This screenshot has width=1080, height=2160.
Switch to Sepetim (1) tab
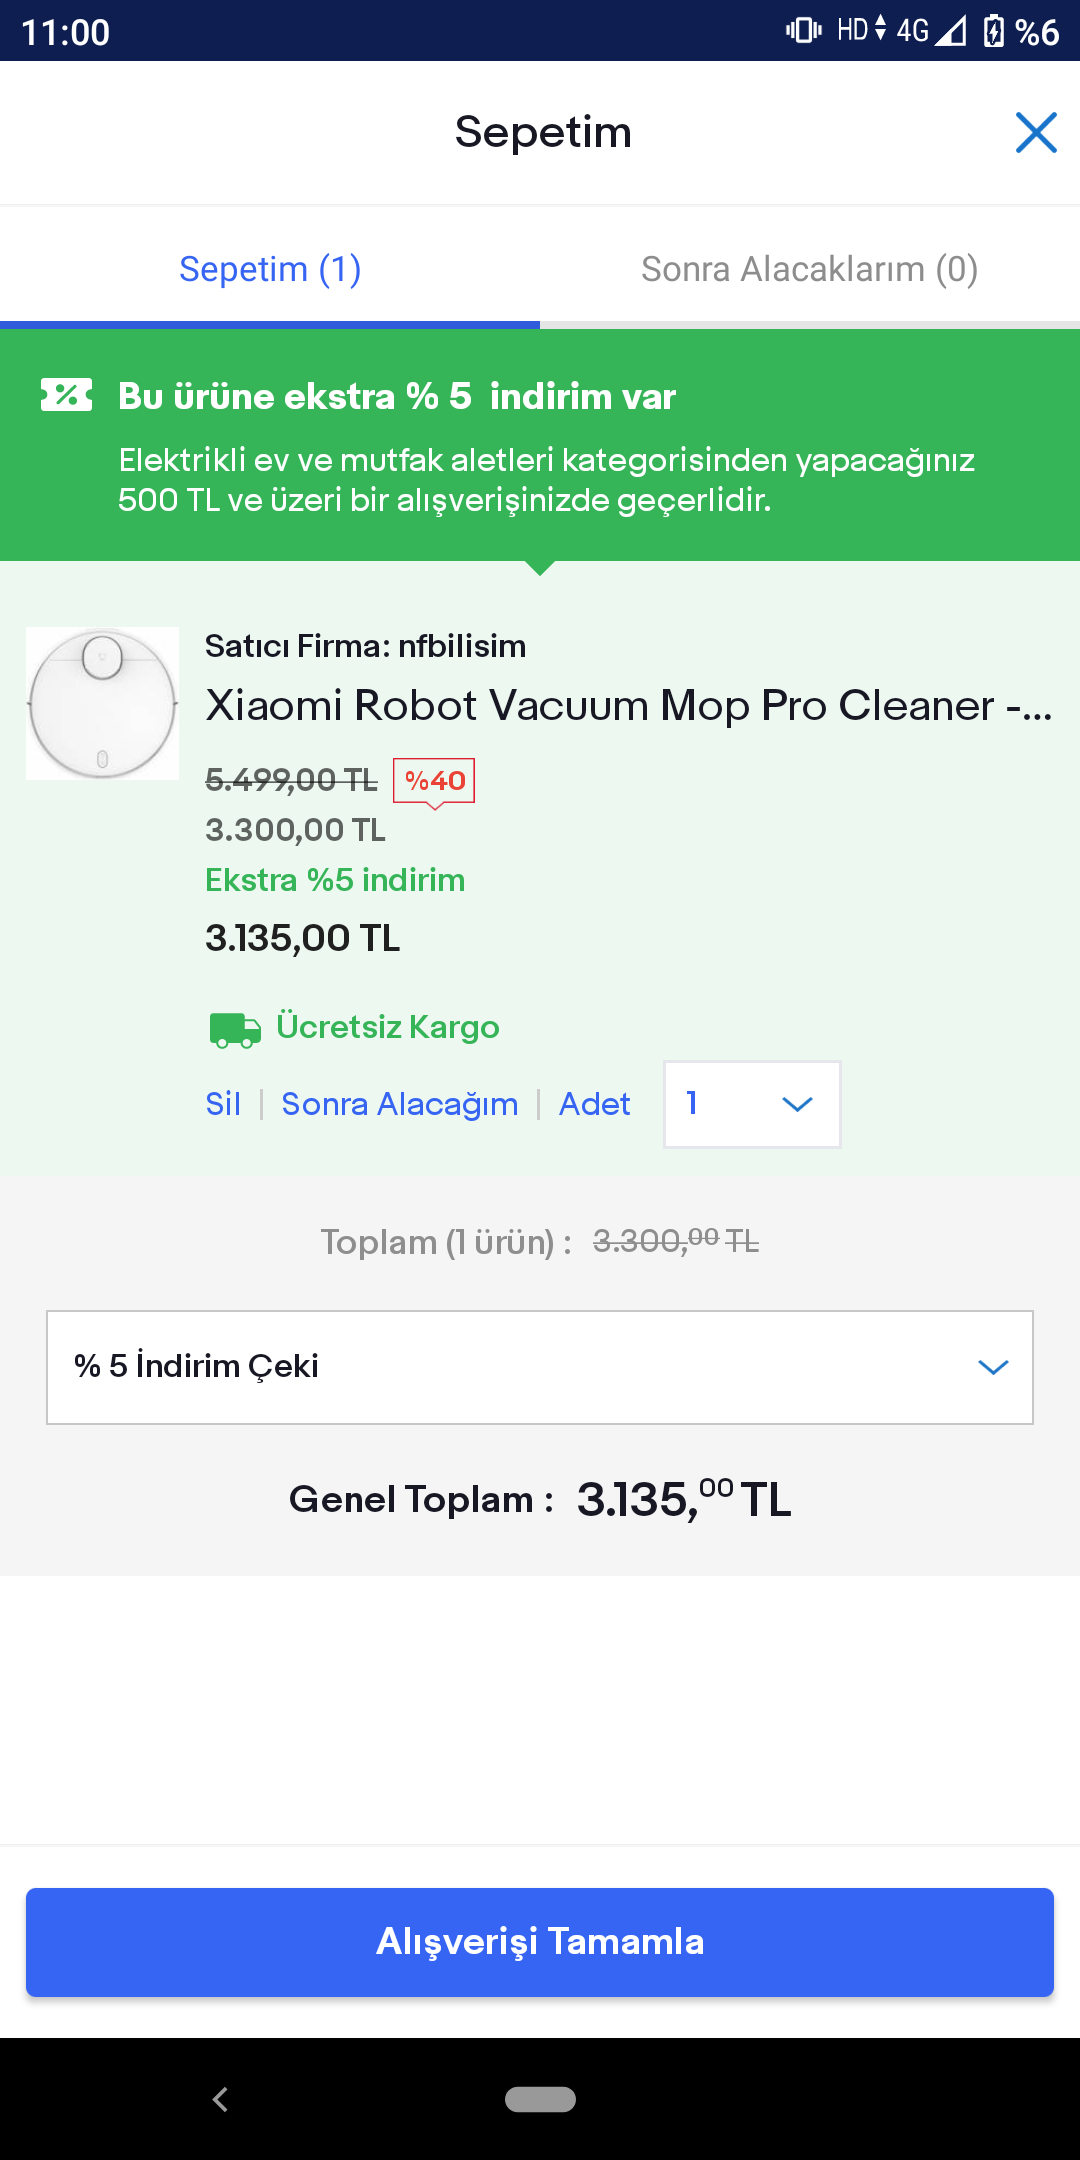[x=270, y=269]
